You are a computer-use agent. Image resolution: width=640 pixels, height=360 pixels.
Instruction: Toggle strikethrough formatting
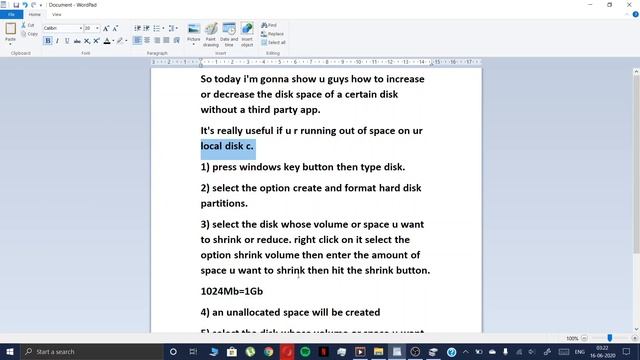(x=77, y=41)
